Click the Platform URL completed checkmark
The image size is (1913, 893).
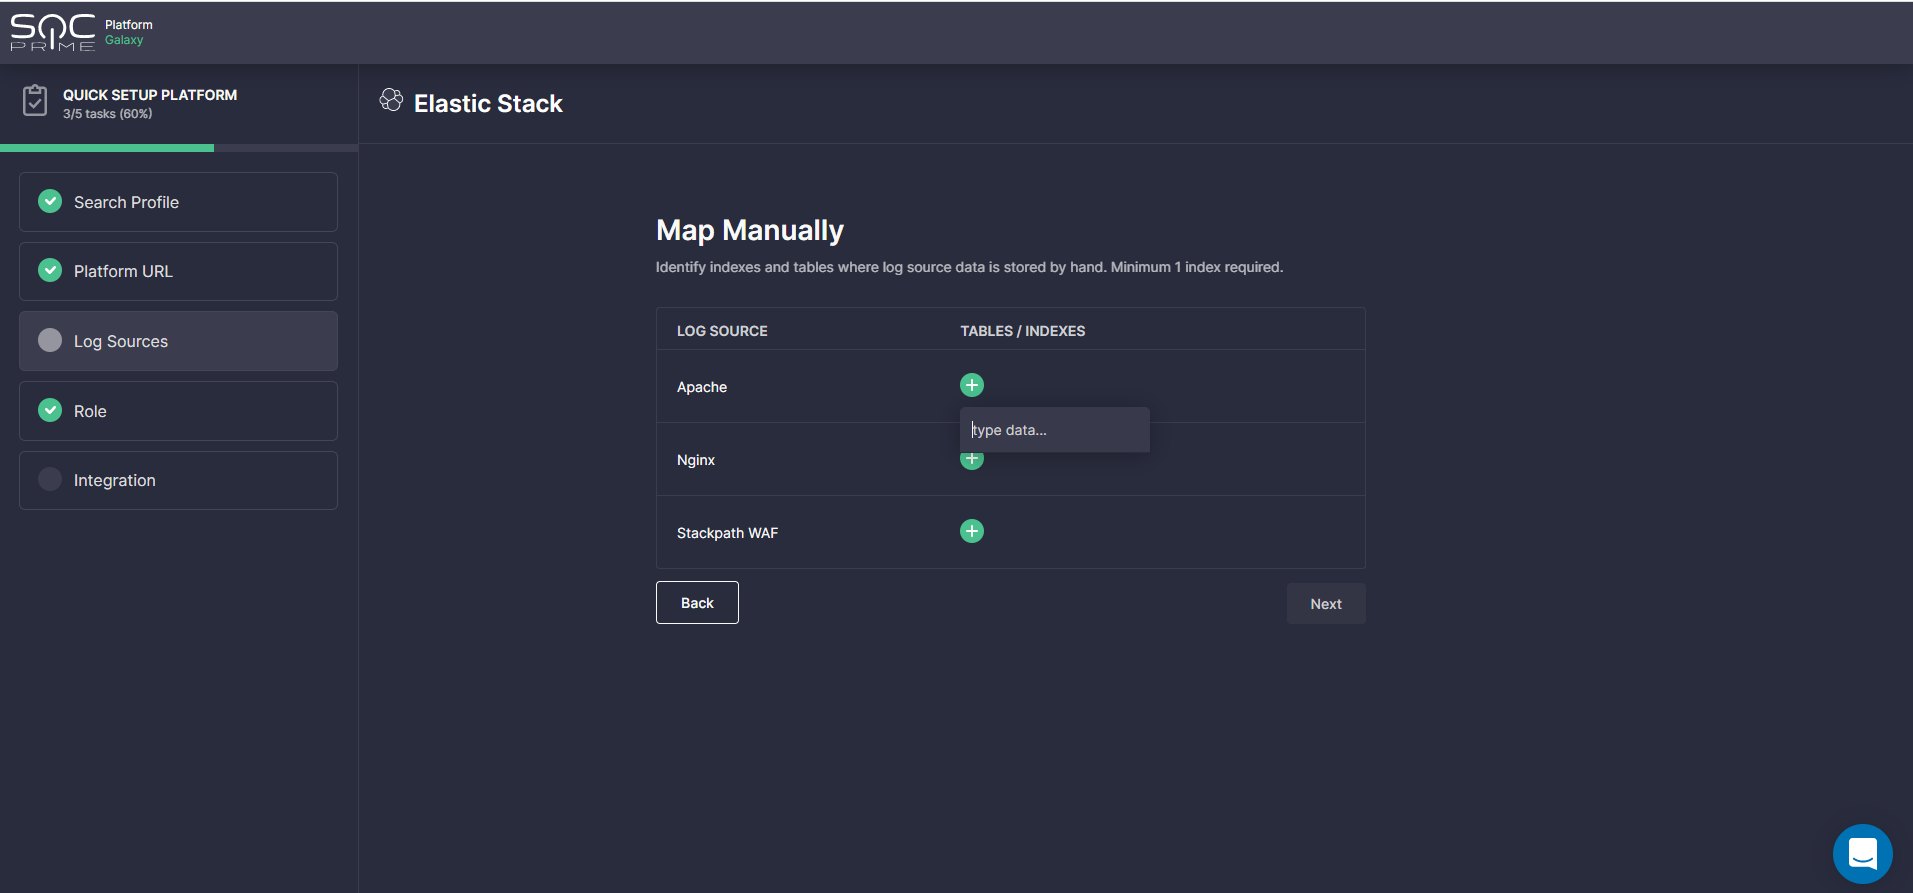(x=50, y=270)
